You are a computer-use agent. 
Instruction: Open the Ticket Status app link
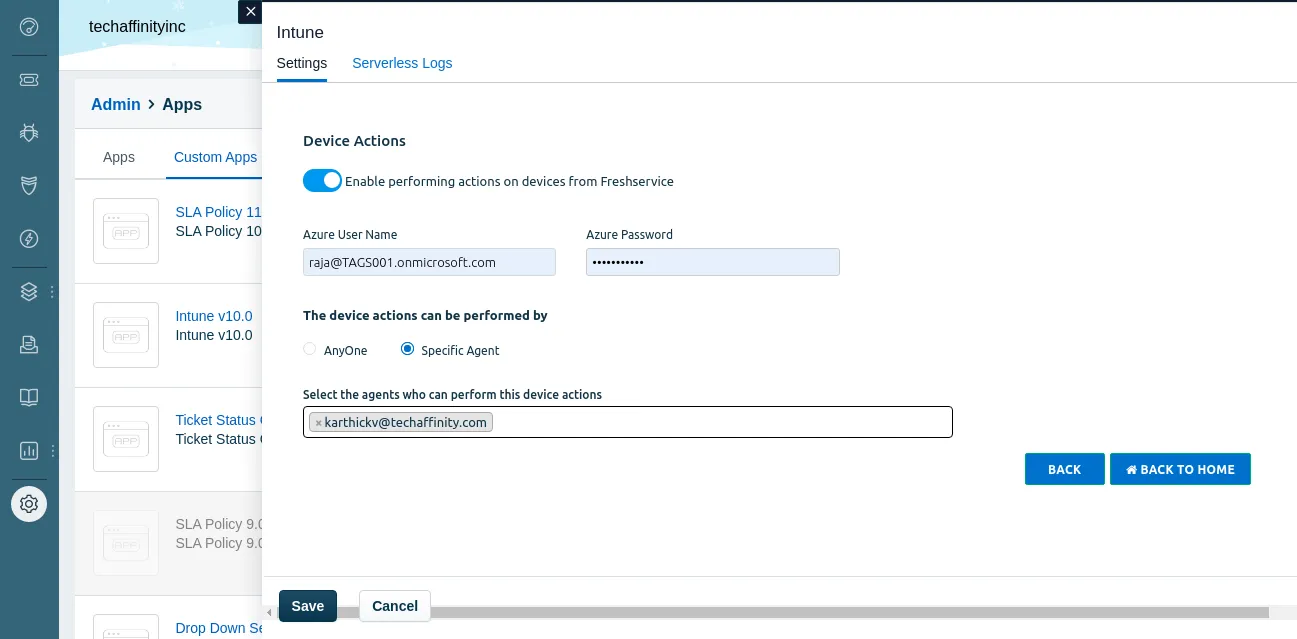pos(218,420)
